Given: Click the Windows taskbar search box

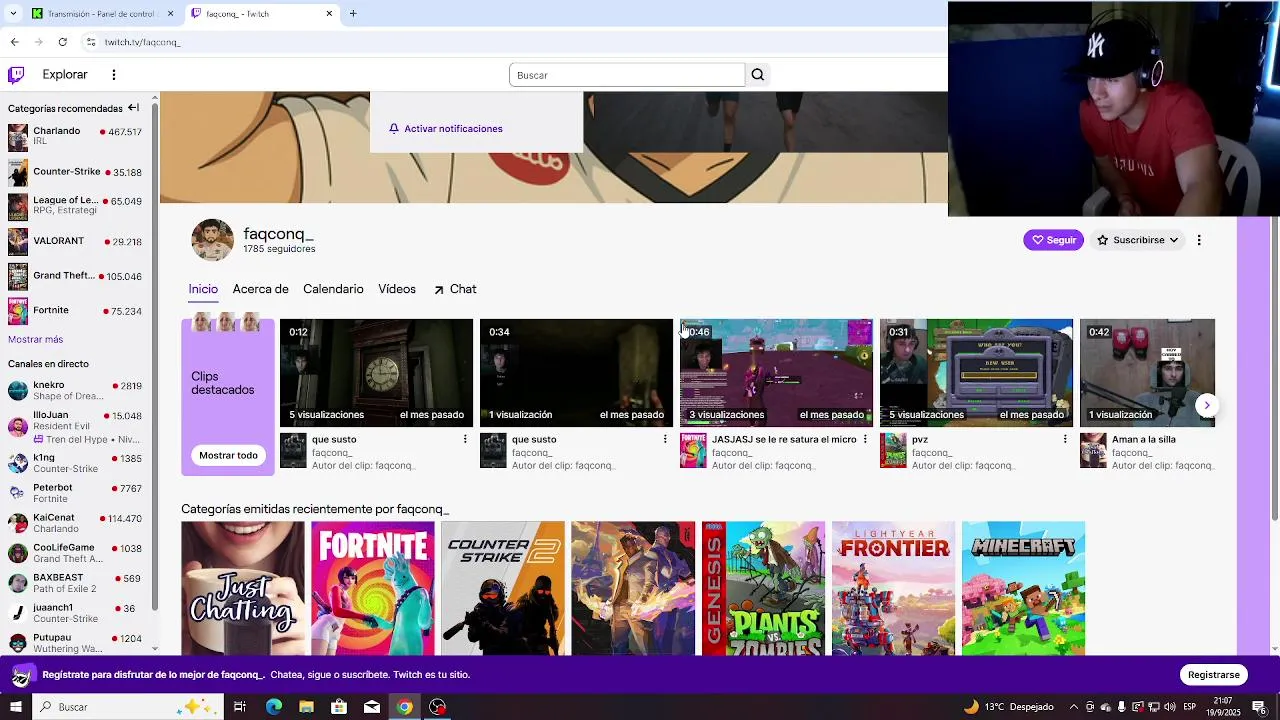Looking at the screenshot, I should tap(129, 707).
